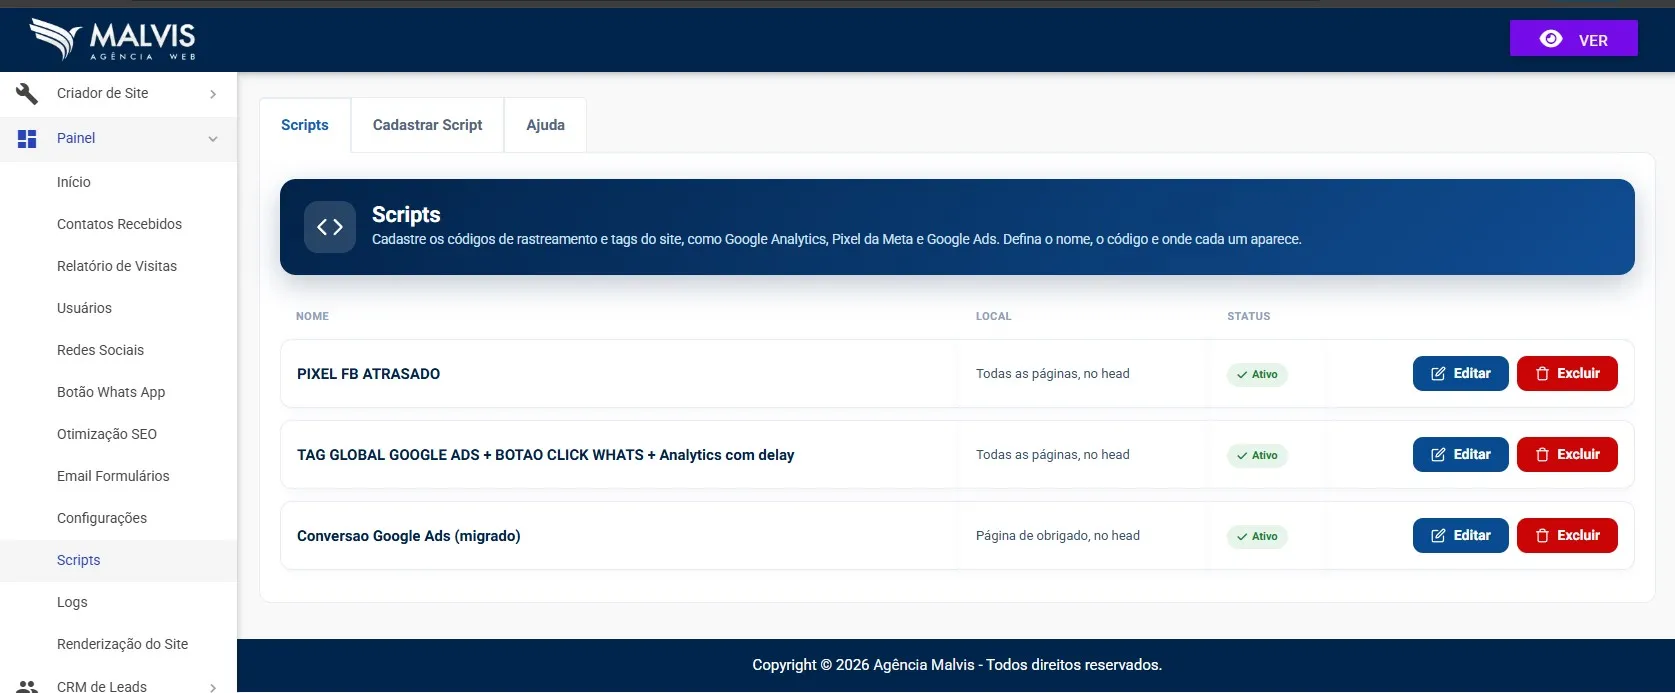Expand the CRM de Leads chevron
1675x693 pixels.
click(x=213, y=687)
